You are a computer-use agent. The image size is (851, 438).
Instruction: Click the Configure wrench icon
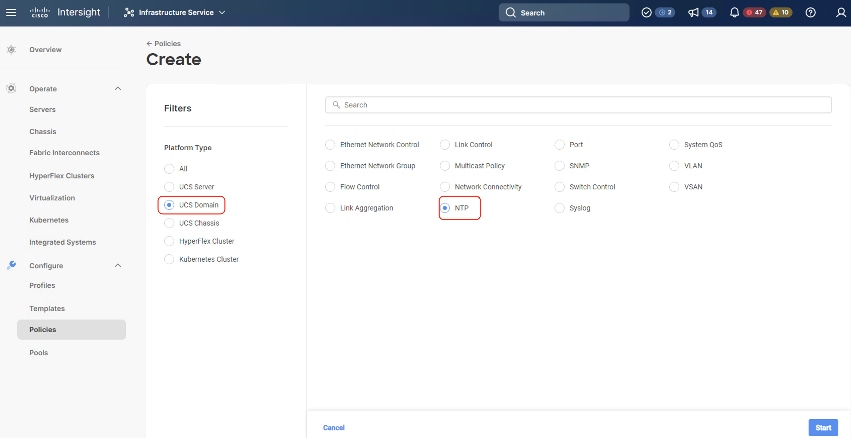click(x=11, y=265)
